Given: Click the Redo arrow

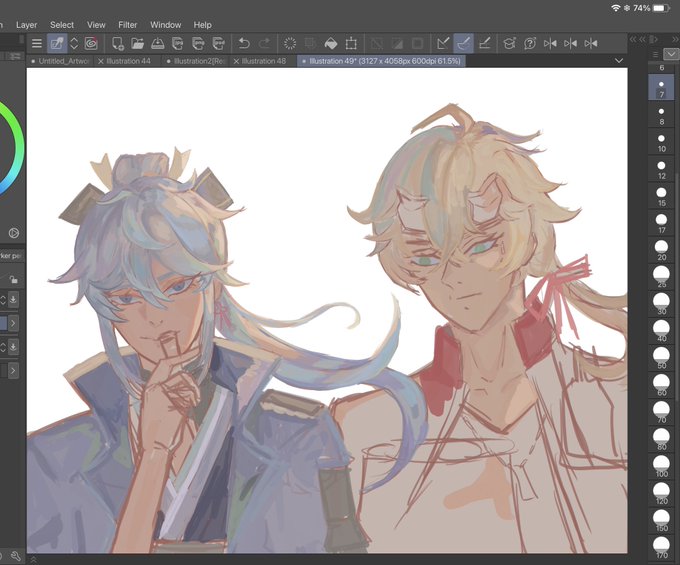Looking at the screenshot, I should 264,43.
